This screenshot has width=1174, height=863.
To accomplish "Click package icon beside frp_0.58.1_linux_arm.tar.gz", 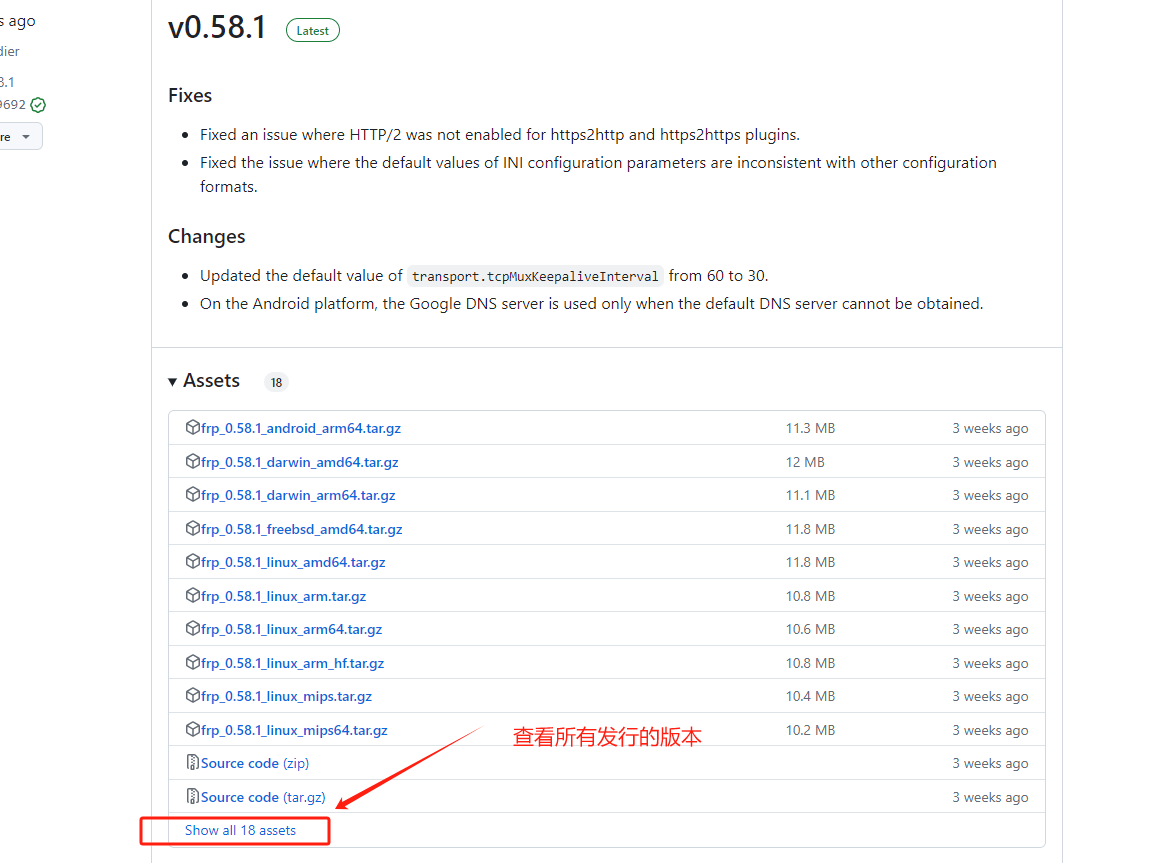I will click(x=193, y=596).
